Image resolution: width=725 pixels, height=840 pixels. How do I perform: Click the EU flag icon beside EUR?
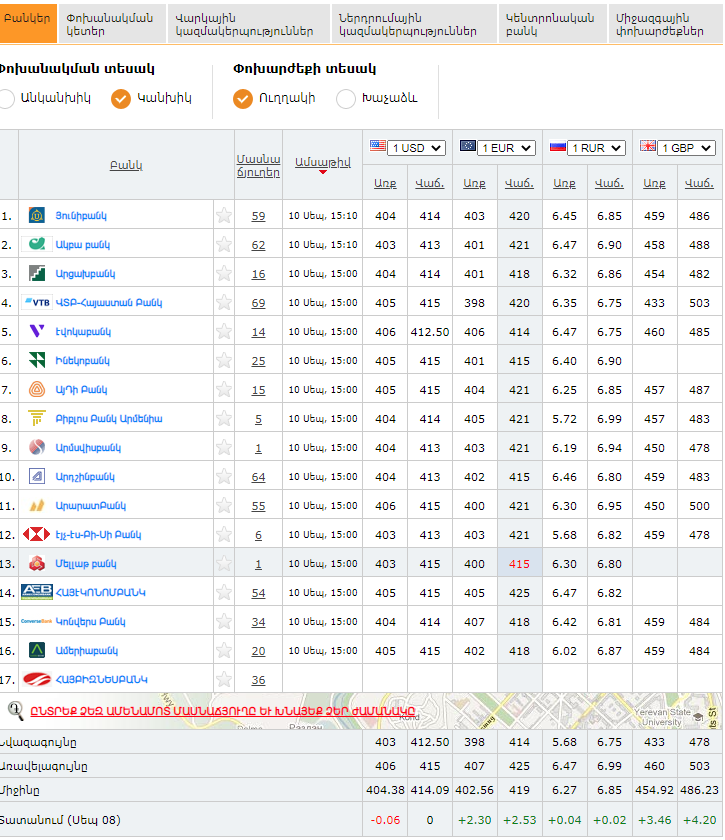click(468, 146)
